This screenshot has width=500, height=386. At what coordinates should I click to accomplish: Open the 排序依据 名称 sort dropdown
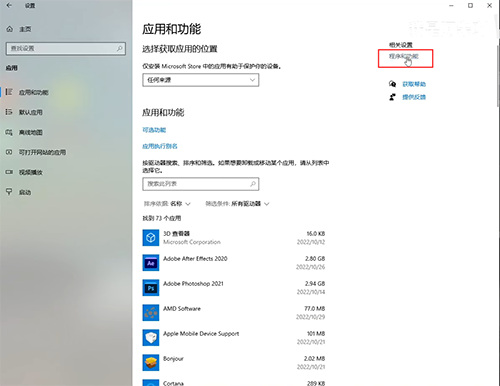coord(167,204)
